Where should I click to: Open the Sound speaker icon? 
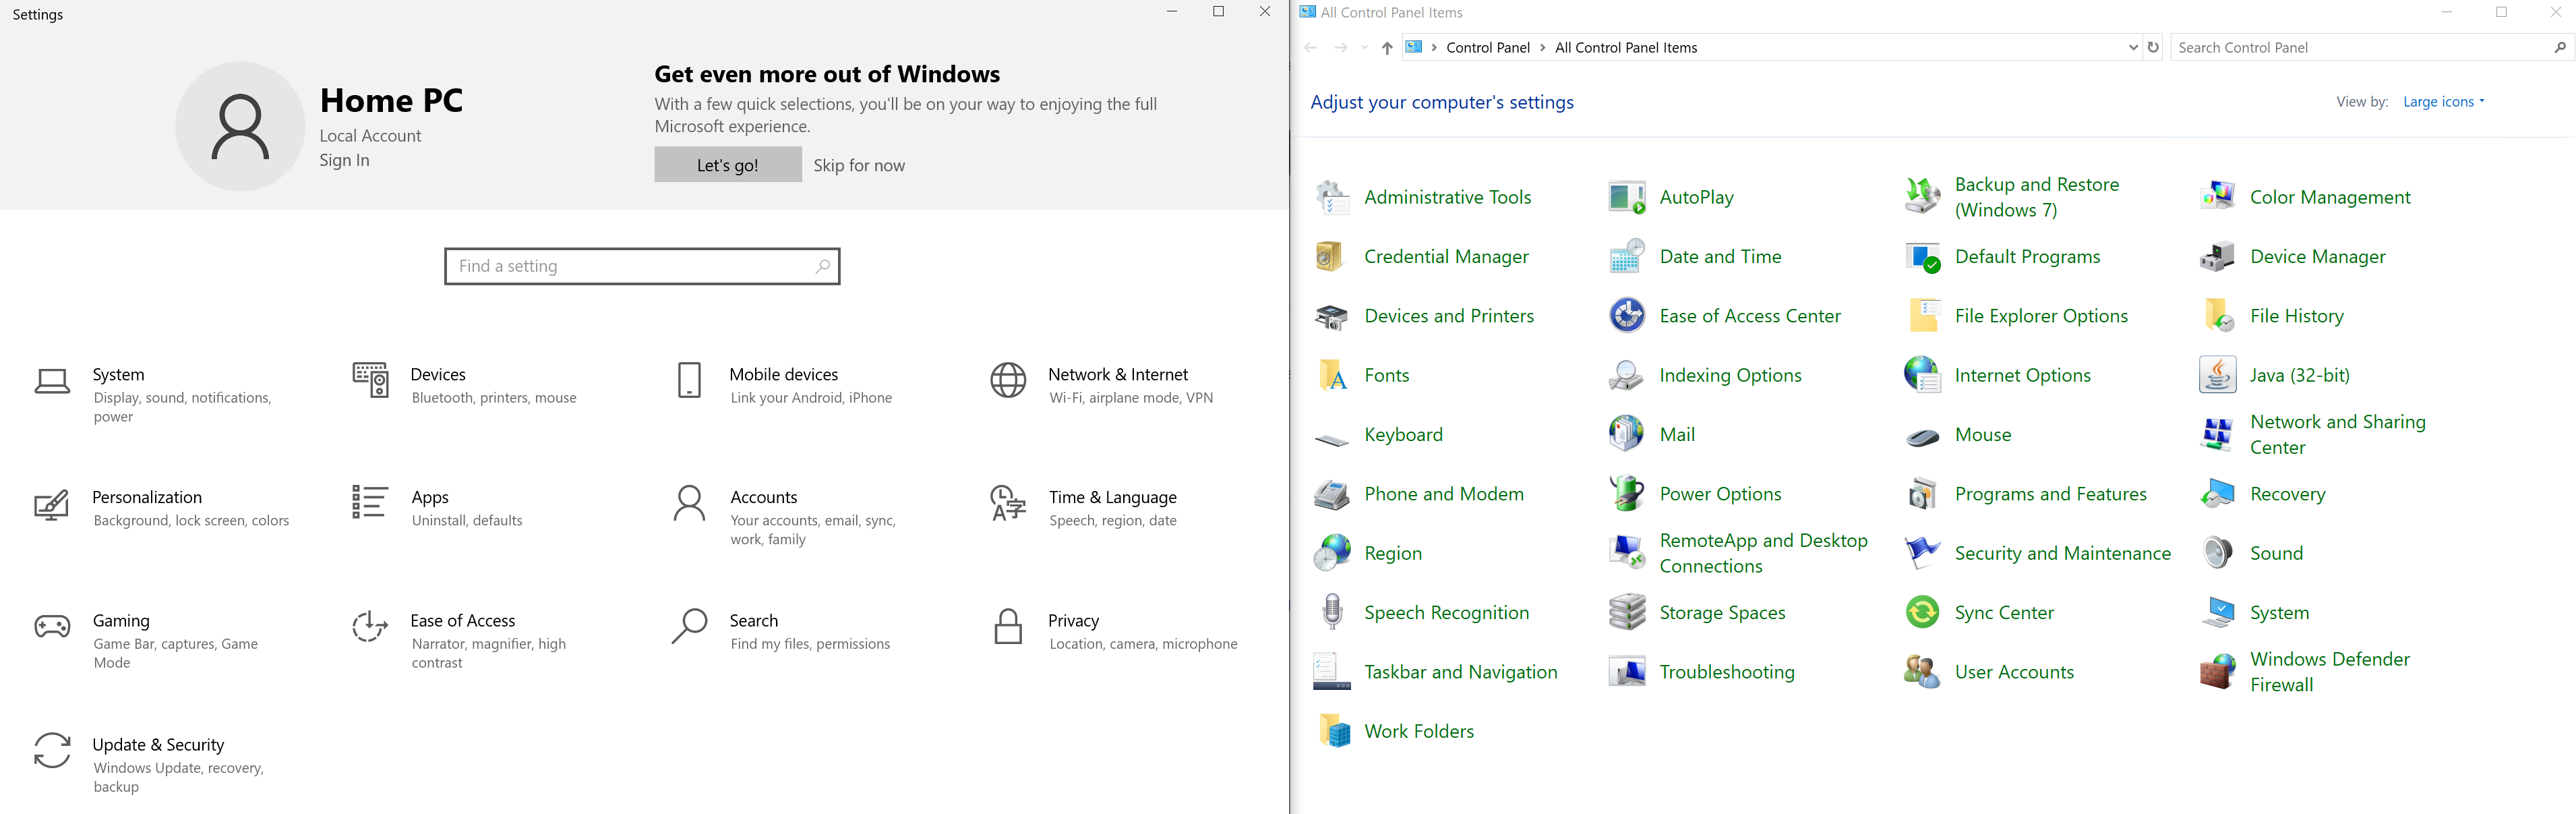[x=2217, y=553]
